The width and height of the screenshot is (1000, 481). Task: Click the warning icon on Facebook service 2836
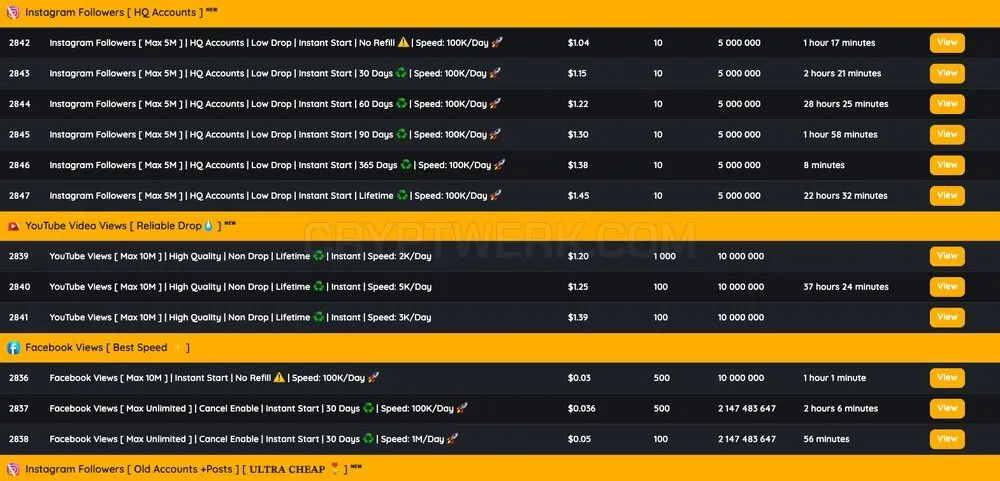click(x=279, y=378)
